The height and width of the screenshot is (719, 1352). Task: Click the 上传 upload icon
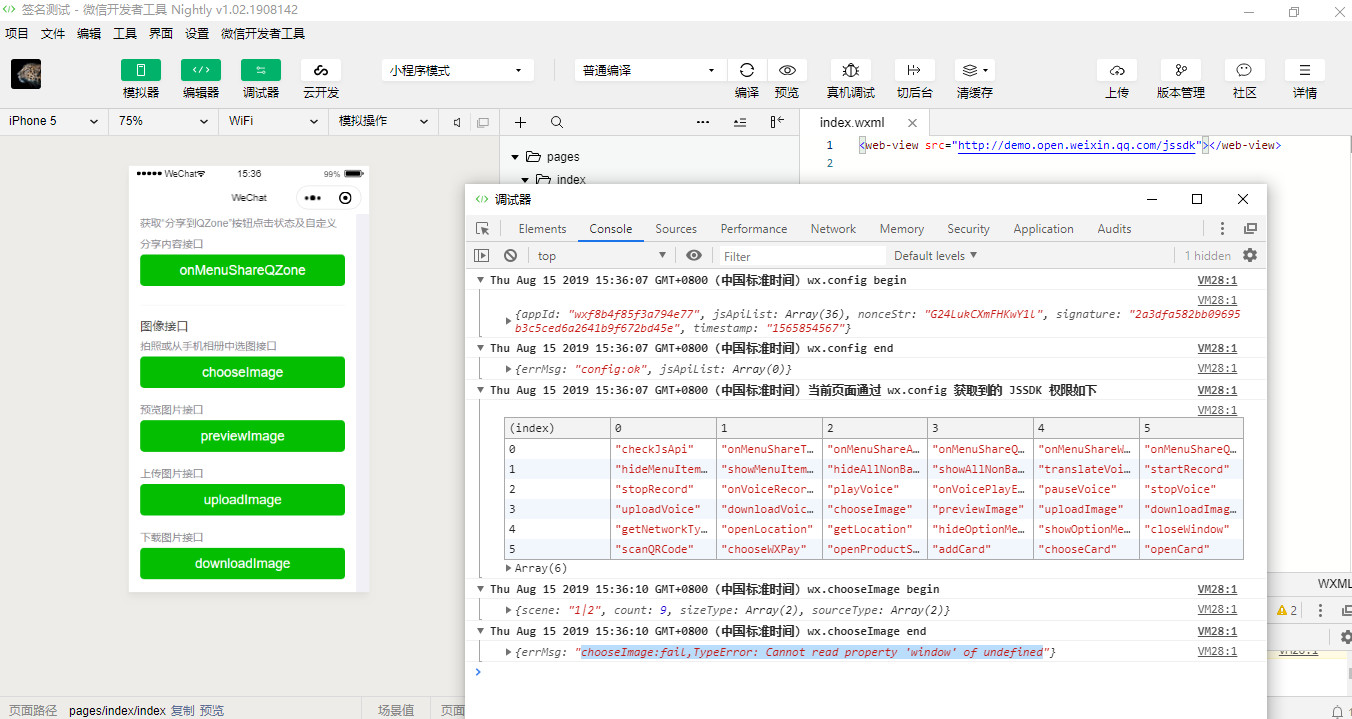click(1117, 70)
